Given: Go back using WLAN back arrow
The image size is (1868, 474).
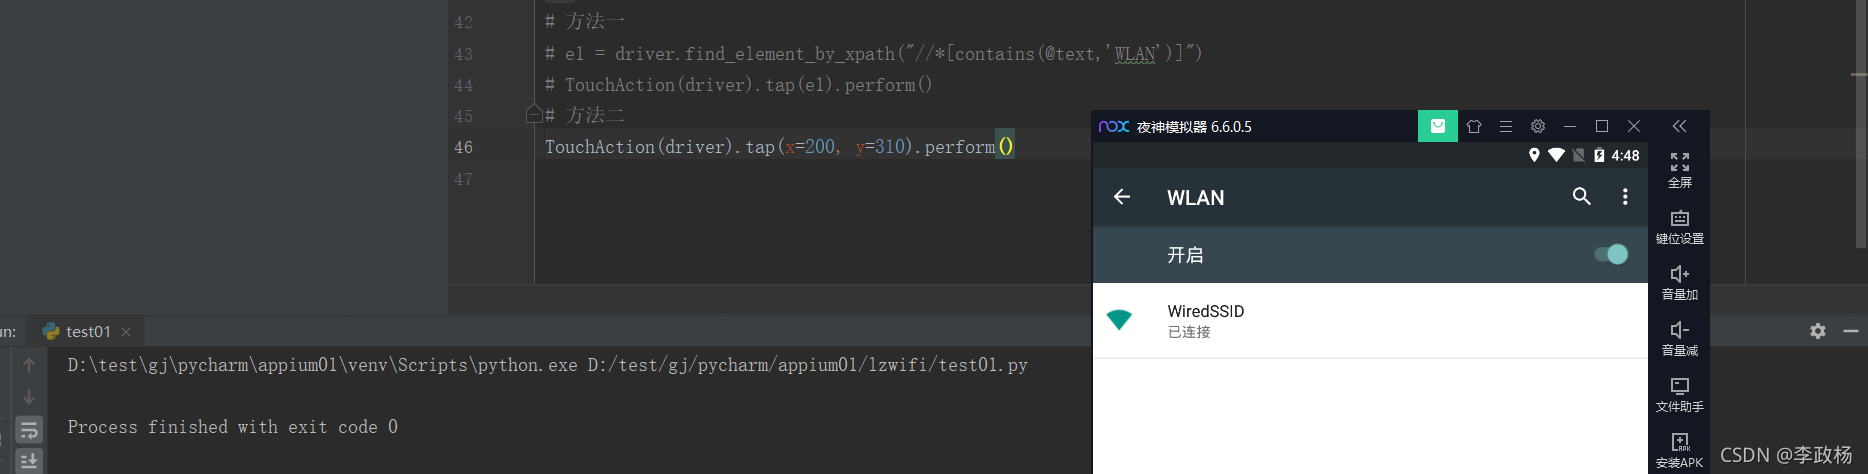Looking at the screenshot, I should pyautogui.click(x=1122, y=197).
